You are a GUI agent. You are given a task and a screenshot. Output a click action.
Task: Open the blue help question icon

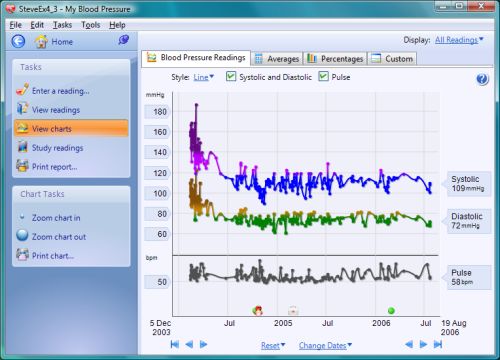(x=482, y=79)
